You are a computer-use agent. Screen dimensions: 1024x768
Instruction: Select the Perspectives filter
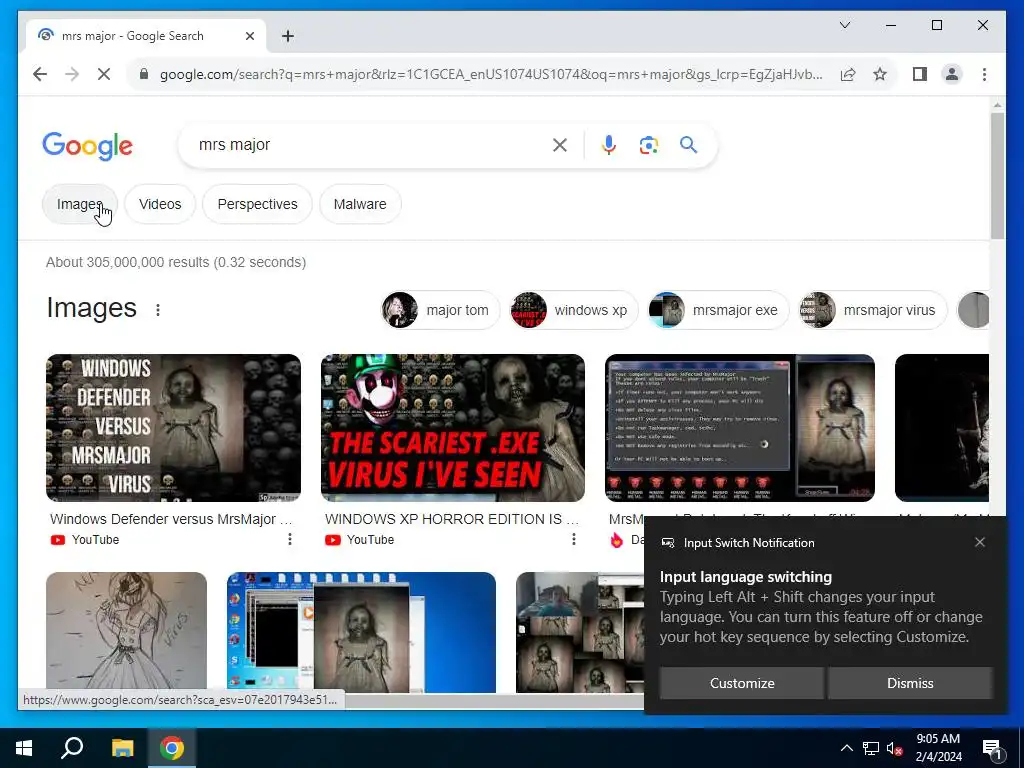click(x=257, y=204)
